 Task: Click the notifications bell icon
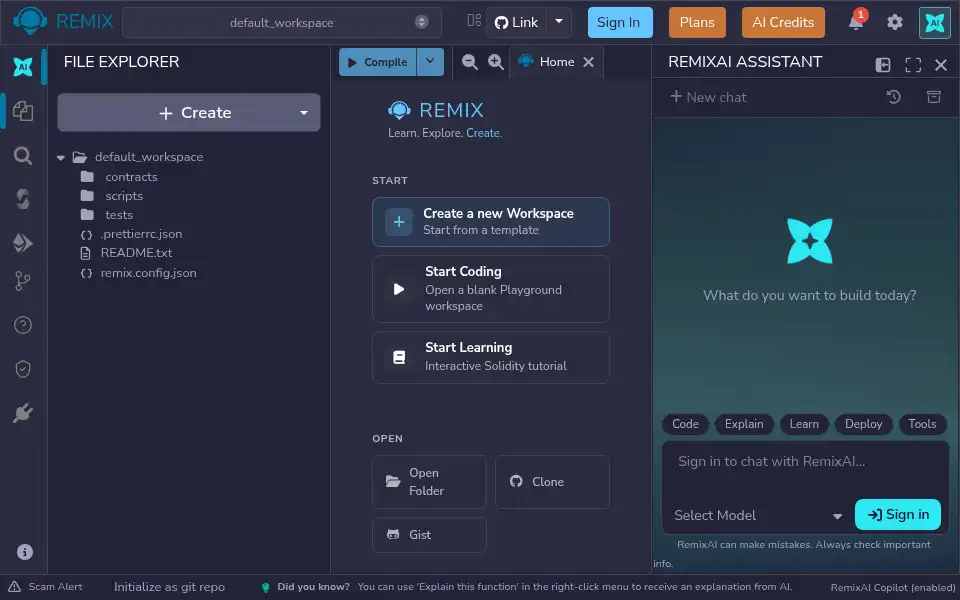(x=856, y=22)
